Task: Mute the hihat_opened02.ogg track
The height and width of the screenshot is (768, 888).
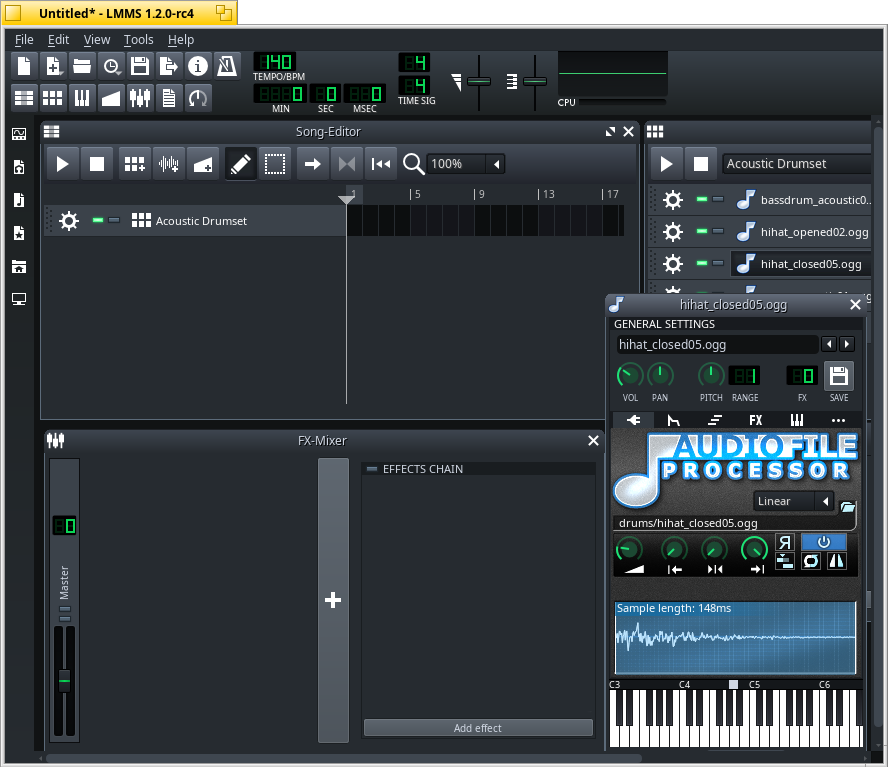Action: [702, 231]
